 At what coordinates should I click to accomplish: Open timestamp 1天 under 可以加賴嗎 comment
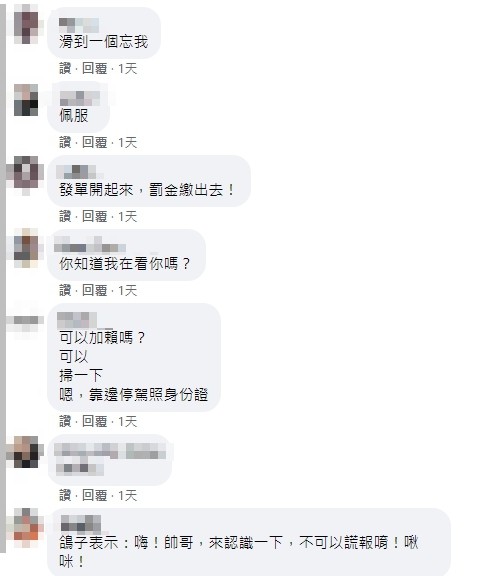coord(128,421)
